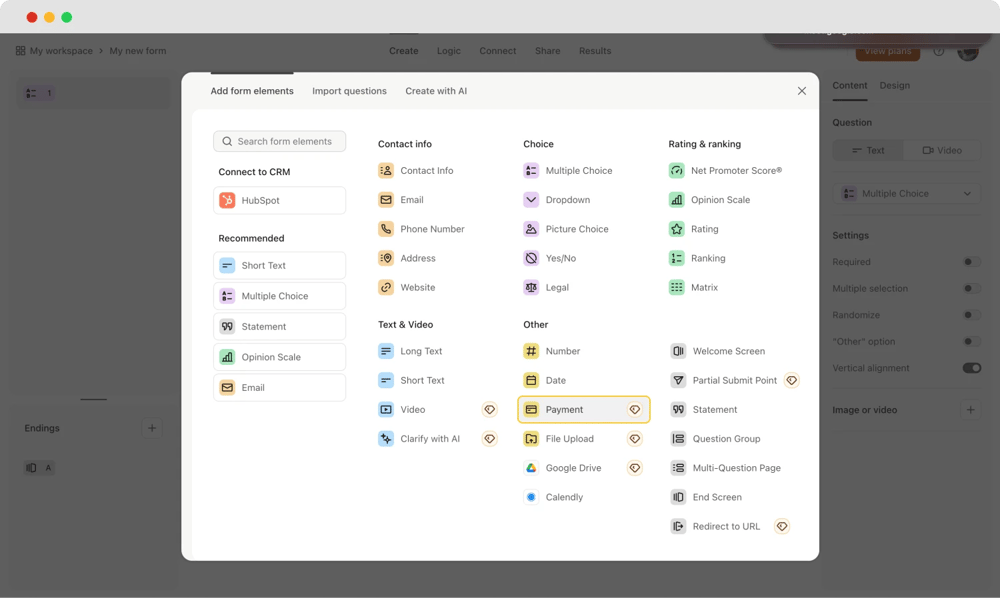Enable the Multiple selection toggle
The height and width of the screenshot is (598, 1000).
point(971,289)
